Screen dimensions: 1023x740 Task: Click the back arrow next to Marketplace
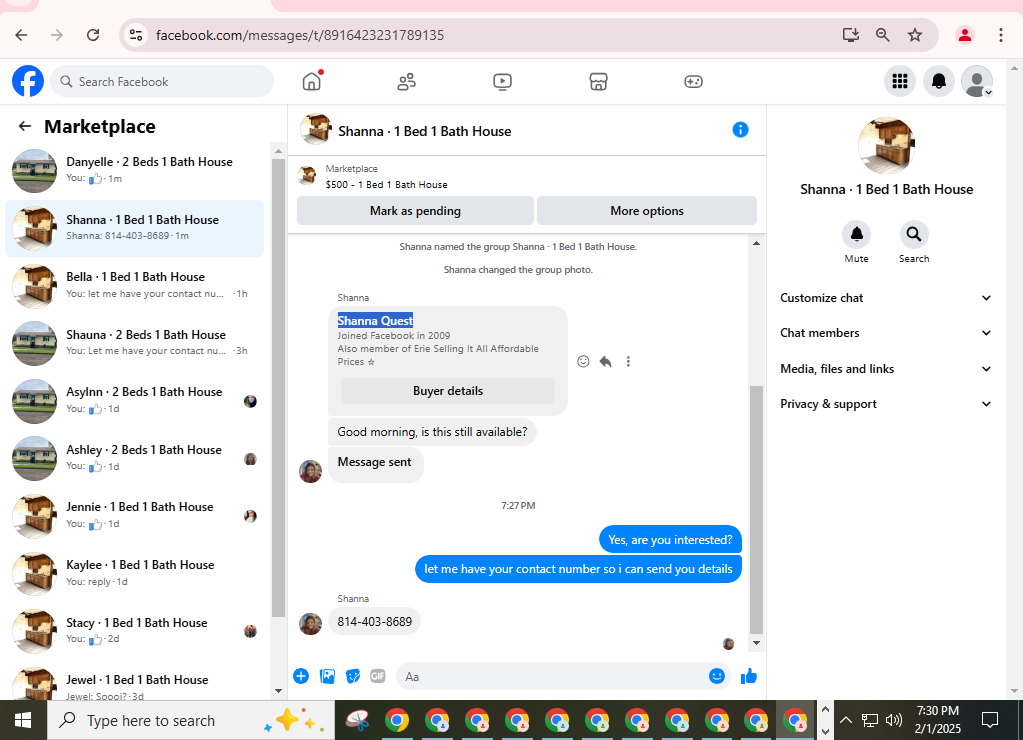pos(25,126)
